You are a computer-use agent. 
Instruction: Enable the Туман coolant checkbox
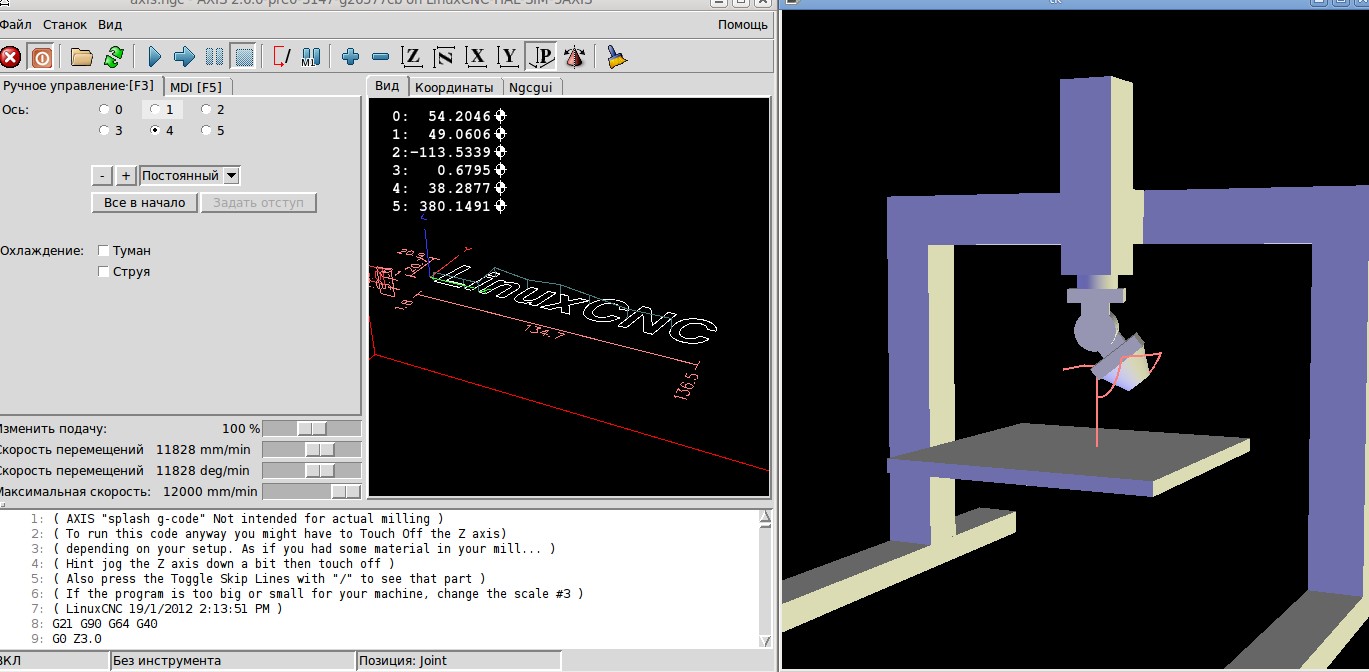click(x=104, y=251)
